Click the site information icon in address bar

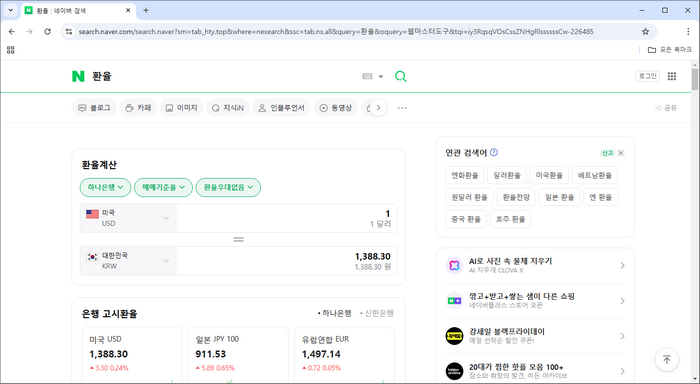click(69, 32)
